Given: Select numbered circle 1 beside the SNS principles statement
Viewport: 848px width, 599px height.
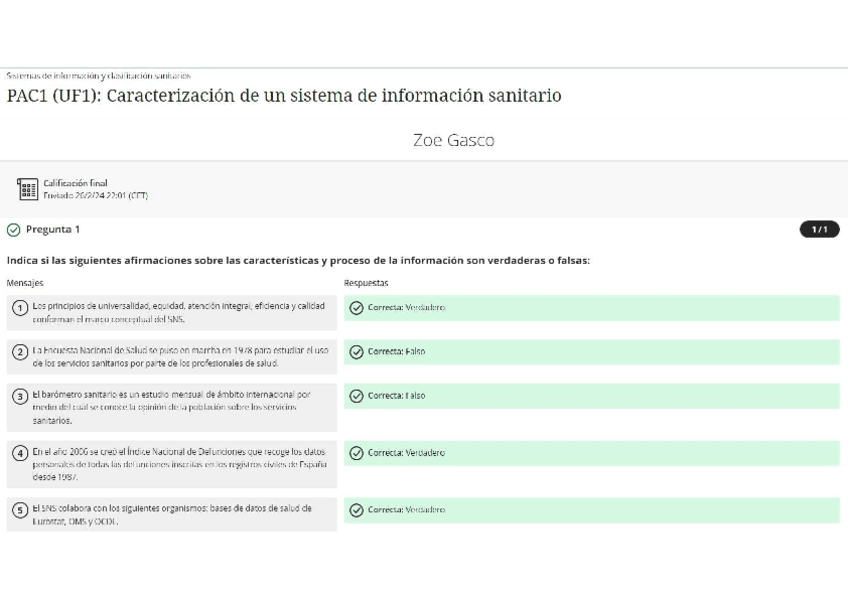Looking at the screenshot, I should pyautogui.click(x=21, y=307).
